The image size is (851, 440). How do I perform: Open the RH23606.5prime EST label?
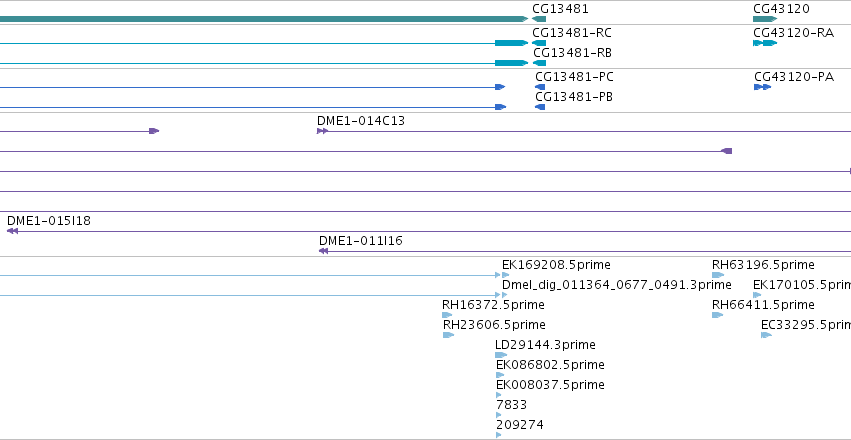pyautogui.click(x=494, y=325)
